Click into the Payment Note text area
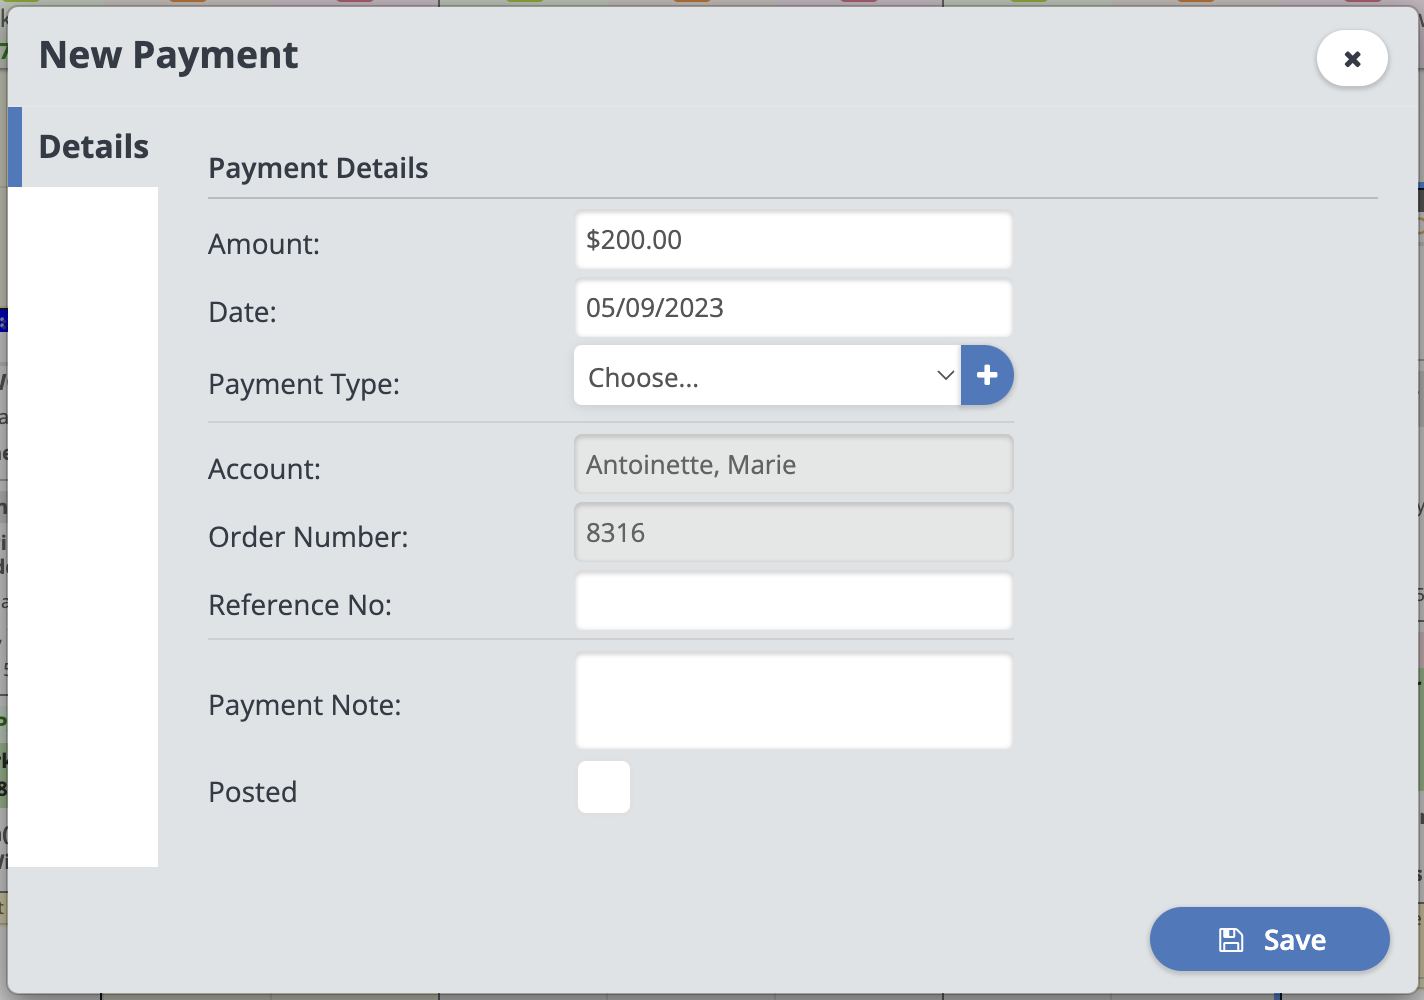 click(793, 701)
